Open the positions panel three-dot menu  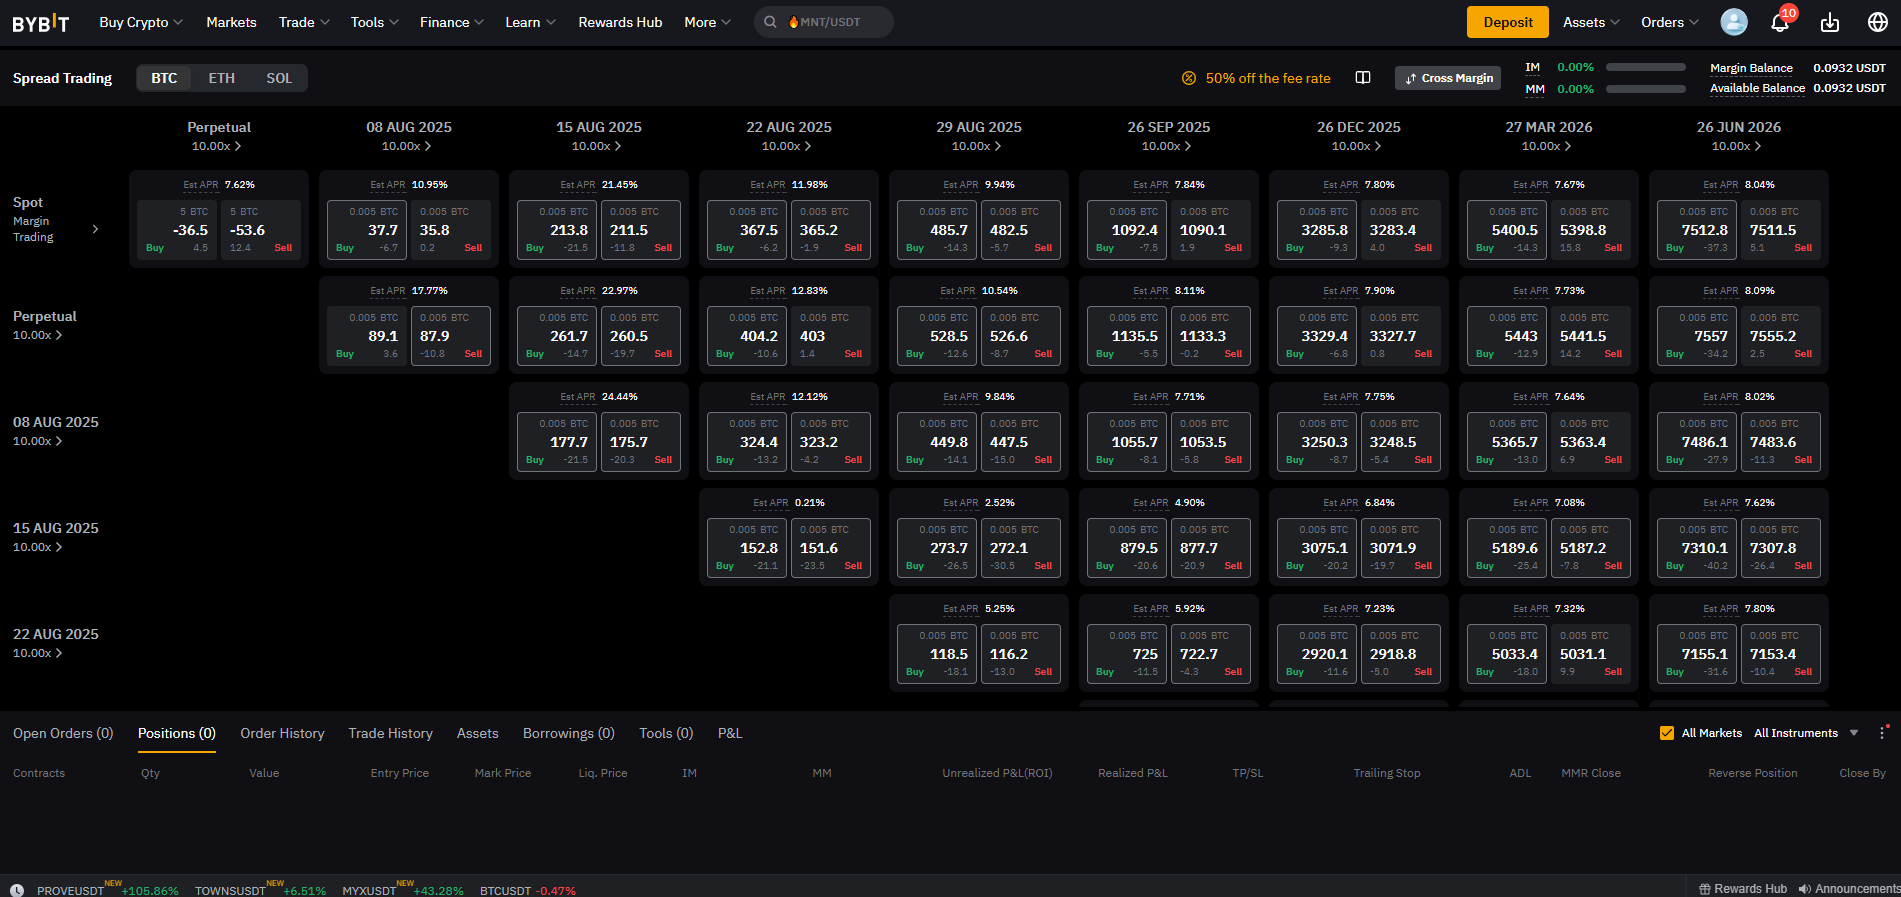click(1882, 733)
